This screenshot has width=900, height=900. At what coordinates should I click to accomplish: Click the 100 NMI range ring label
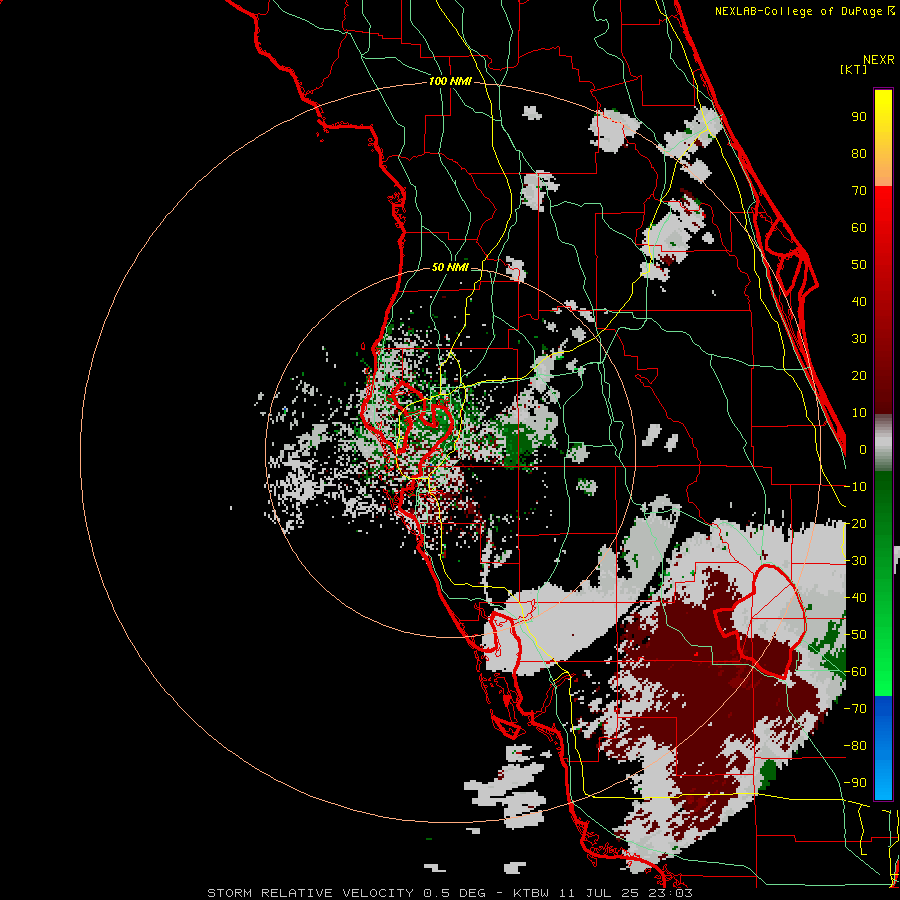click(x=450, y=81)
